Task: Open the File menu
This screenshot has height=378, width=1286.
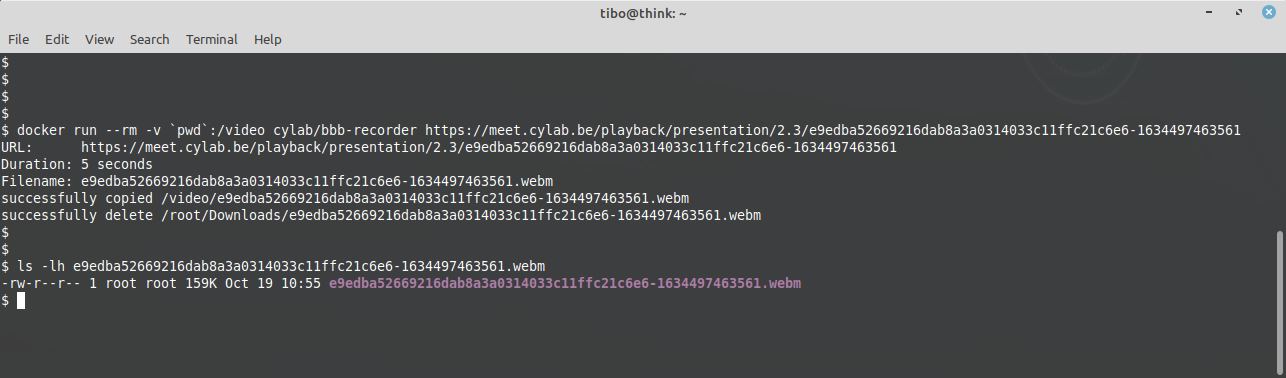Action: point(18,40)
